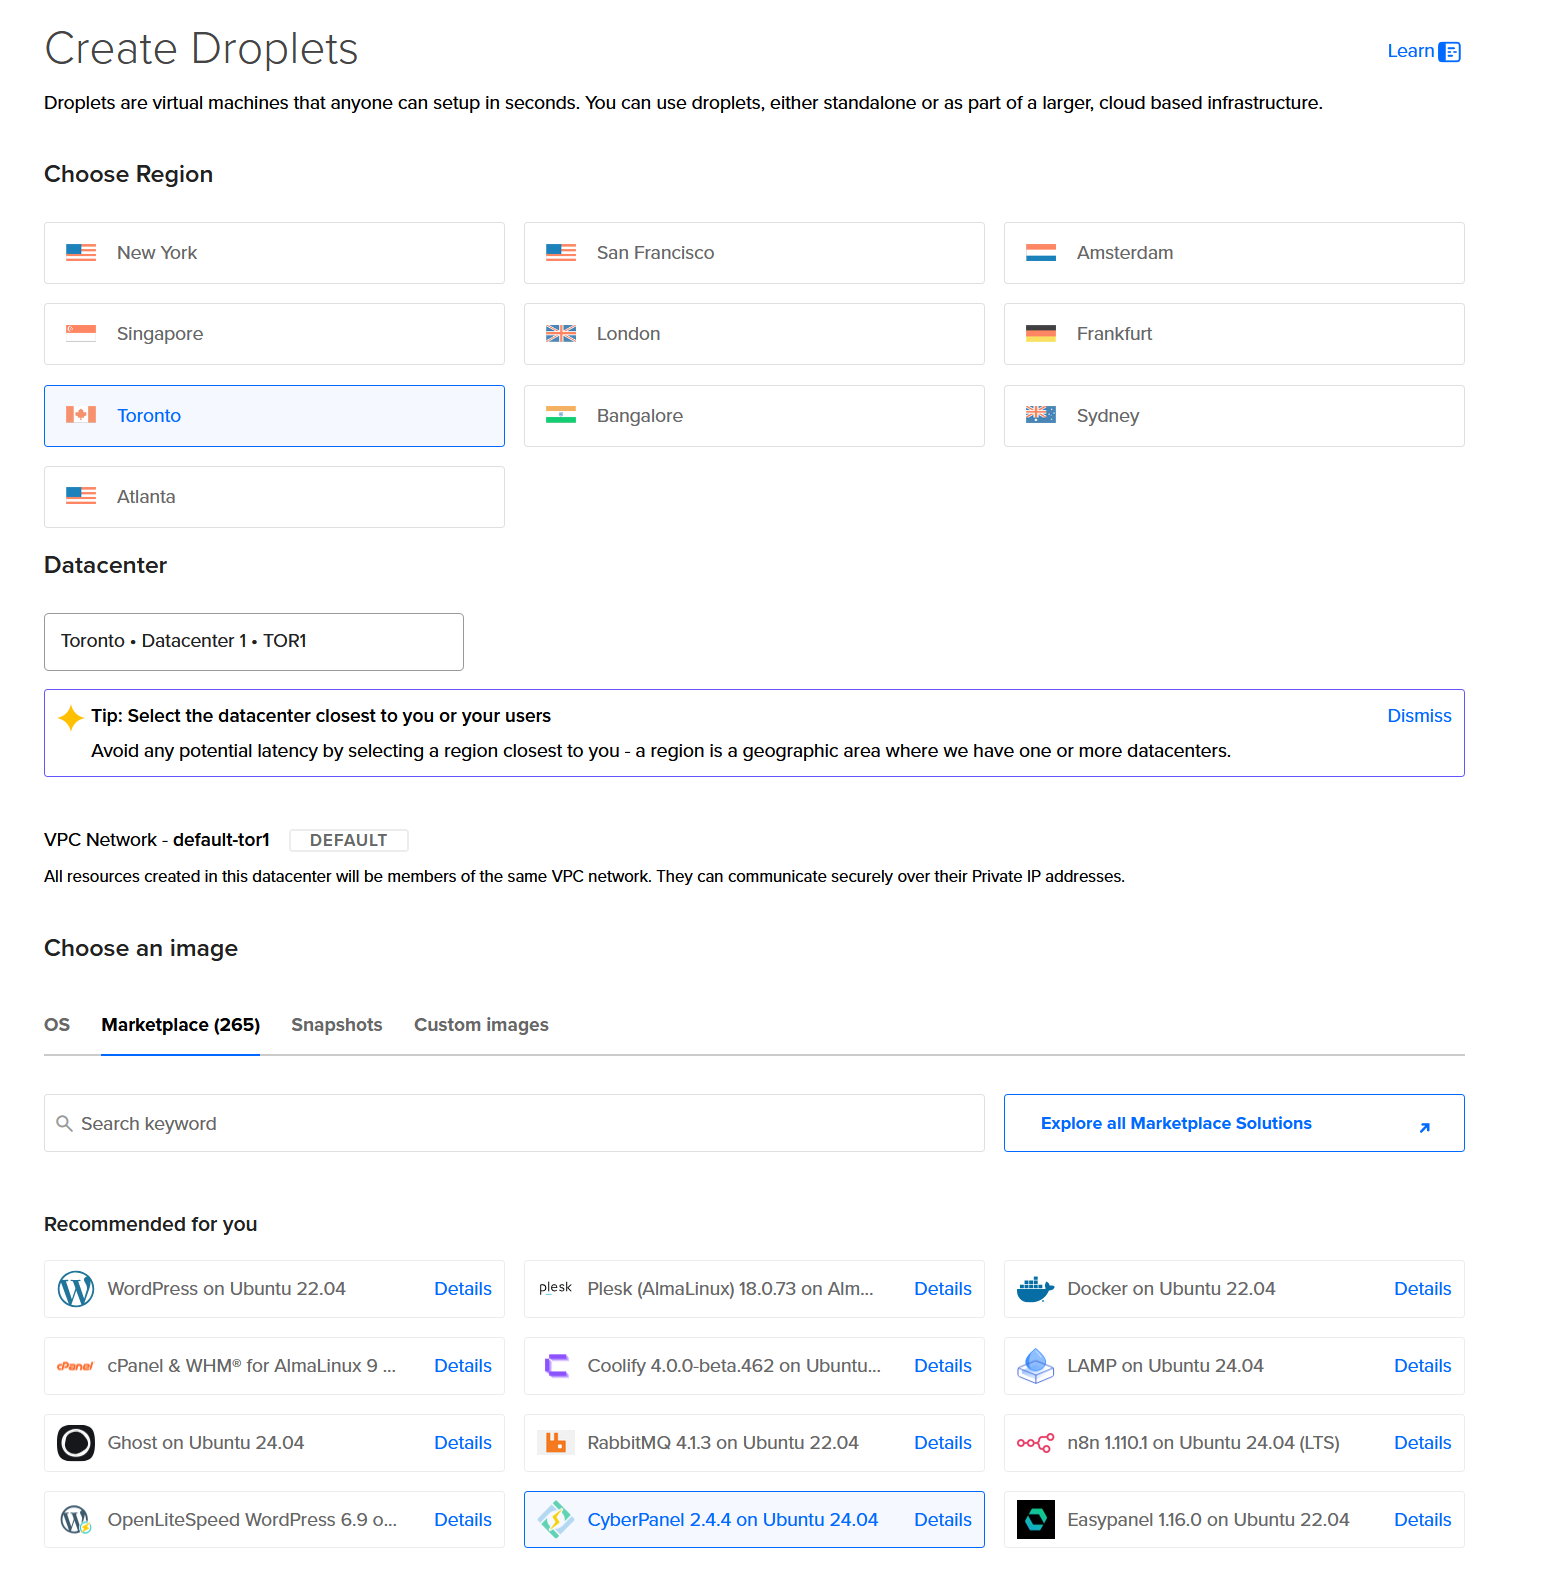View Details for Plesk AlmaLinux image
The width and height of the screenshot is (1564, 1586).
click(x=942, y=1289)
